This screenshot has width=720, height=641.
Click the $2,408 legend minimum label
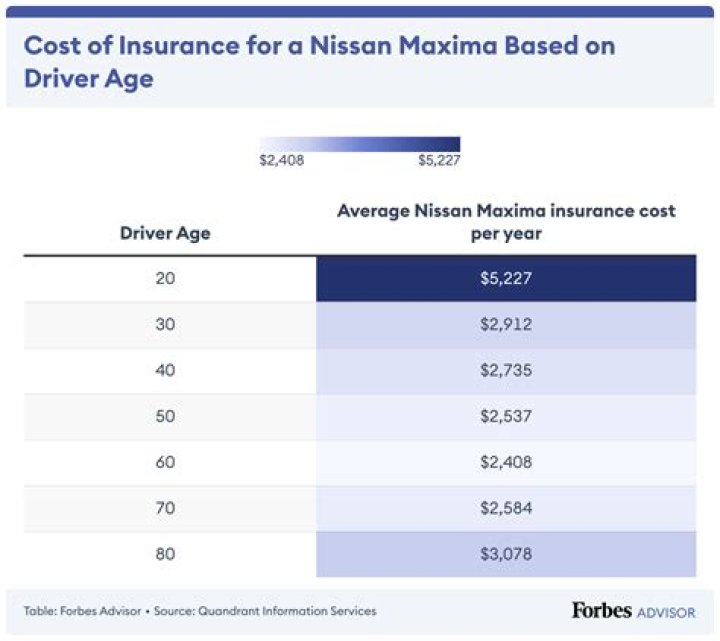tap(281, 160)
